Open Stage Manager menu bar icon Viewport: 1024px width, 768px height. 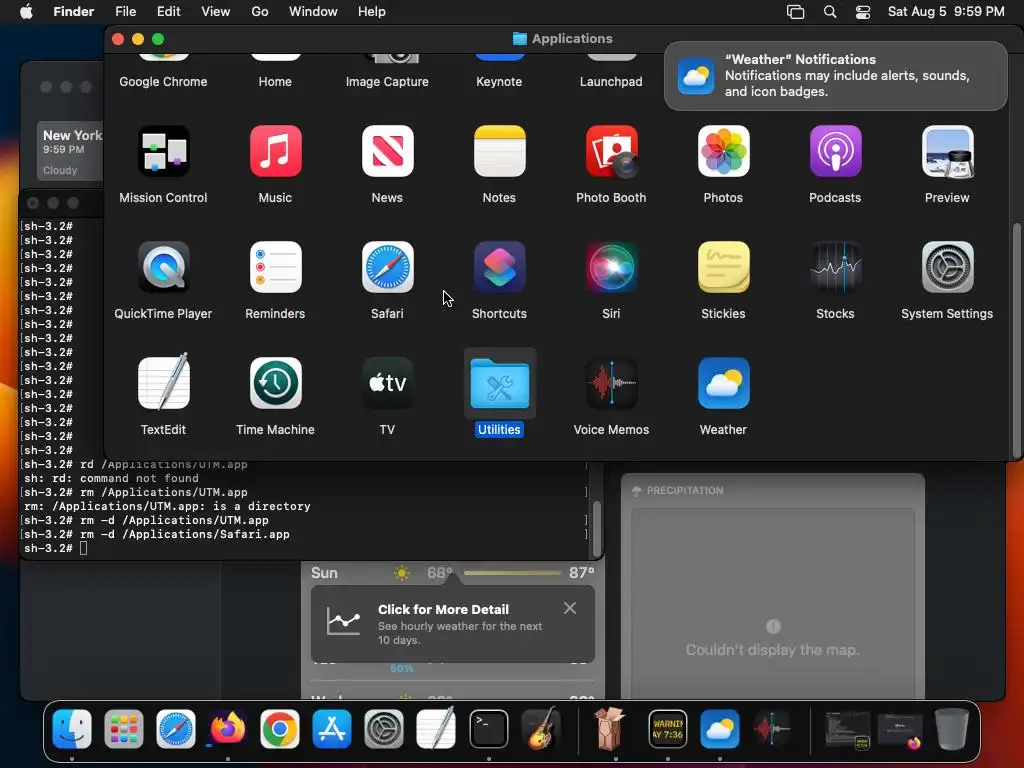[795, 12]
